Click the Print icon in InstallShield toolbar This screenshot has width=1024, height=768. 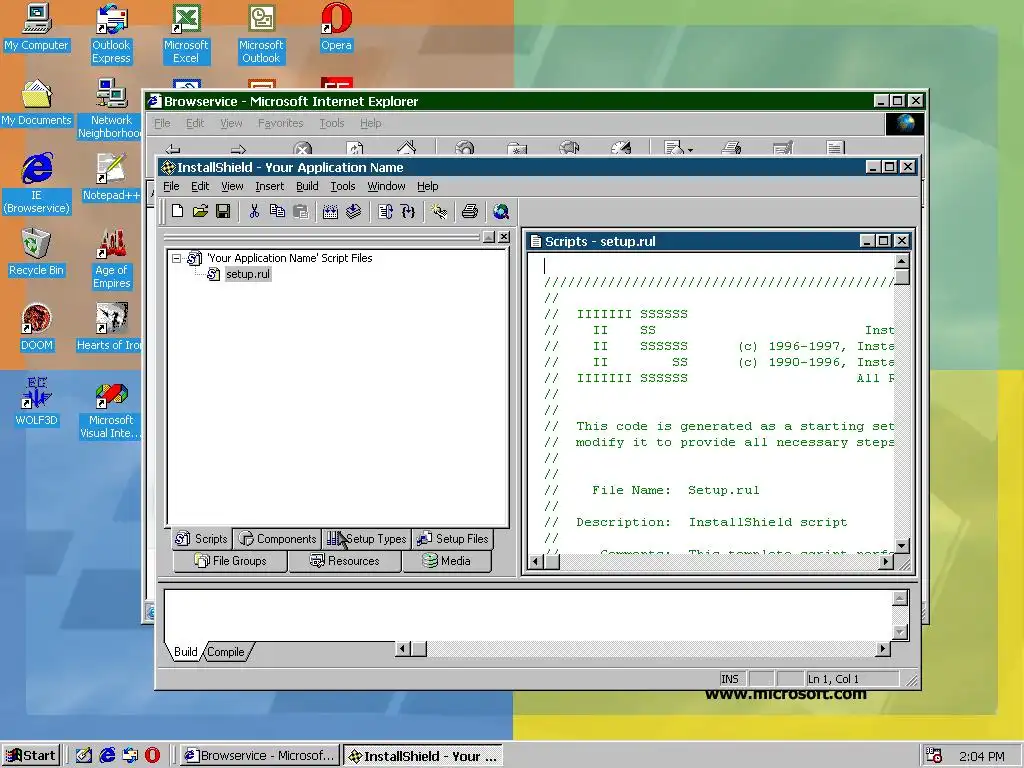tap(470, 211)
